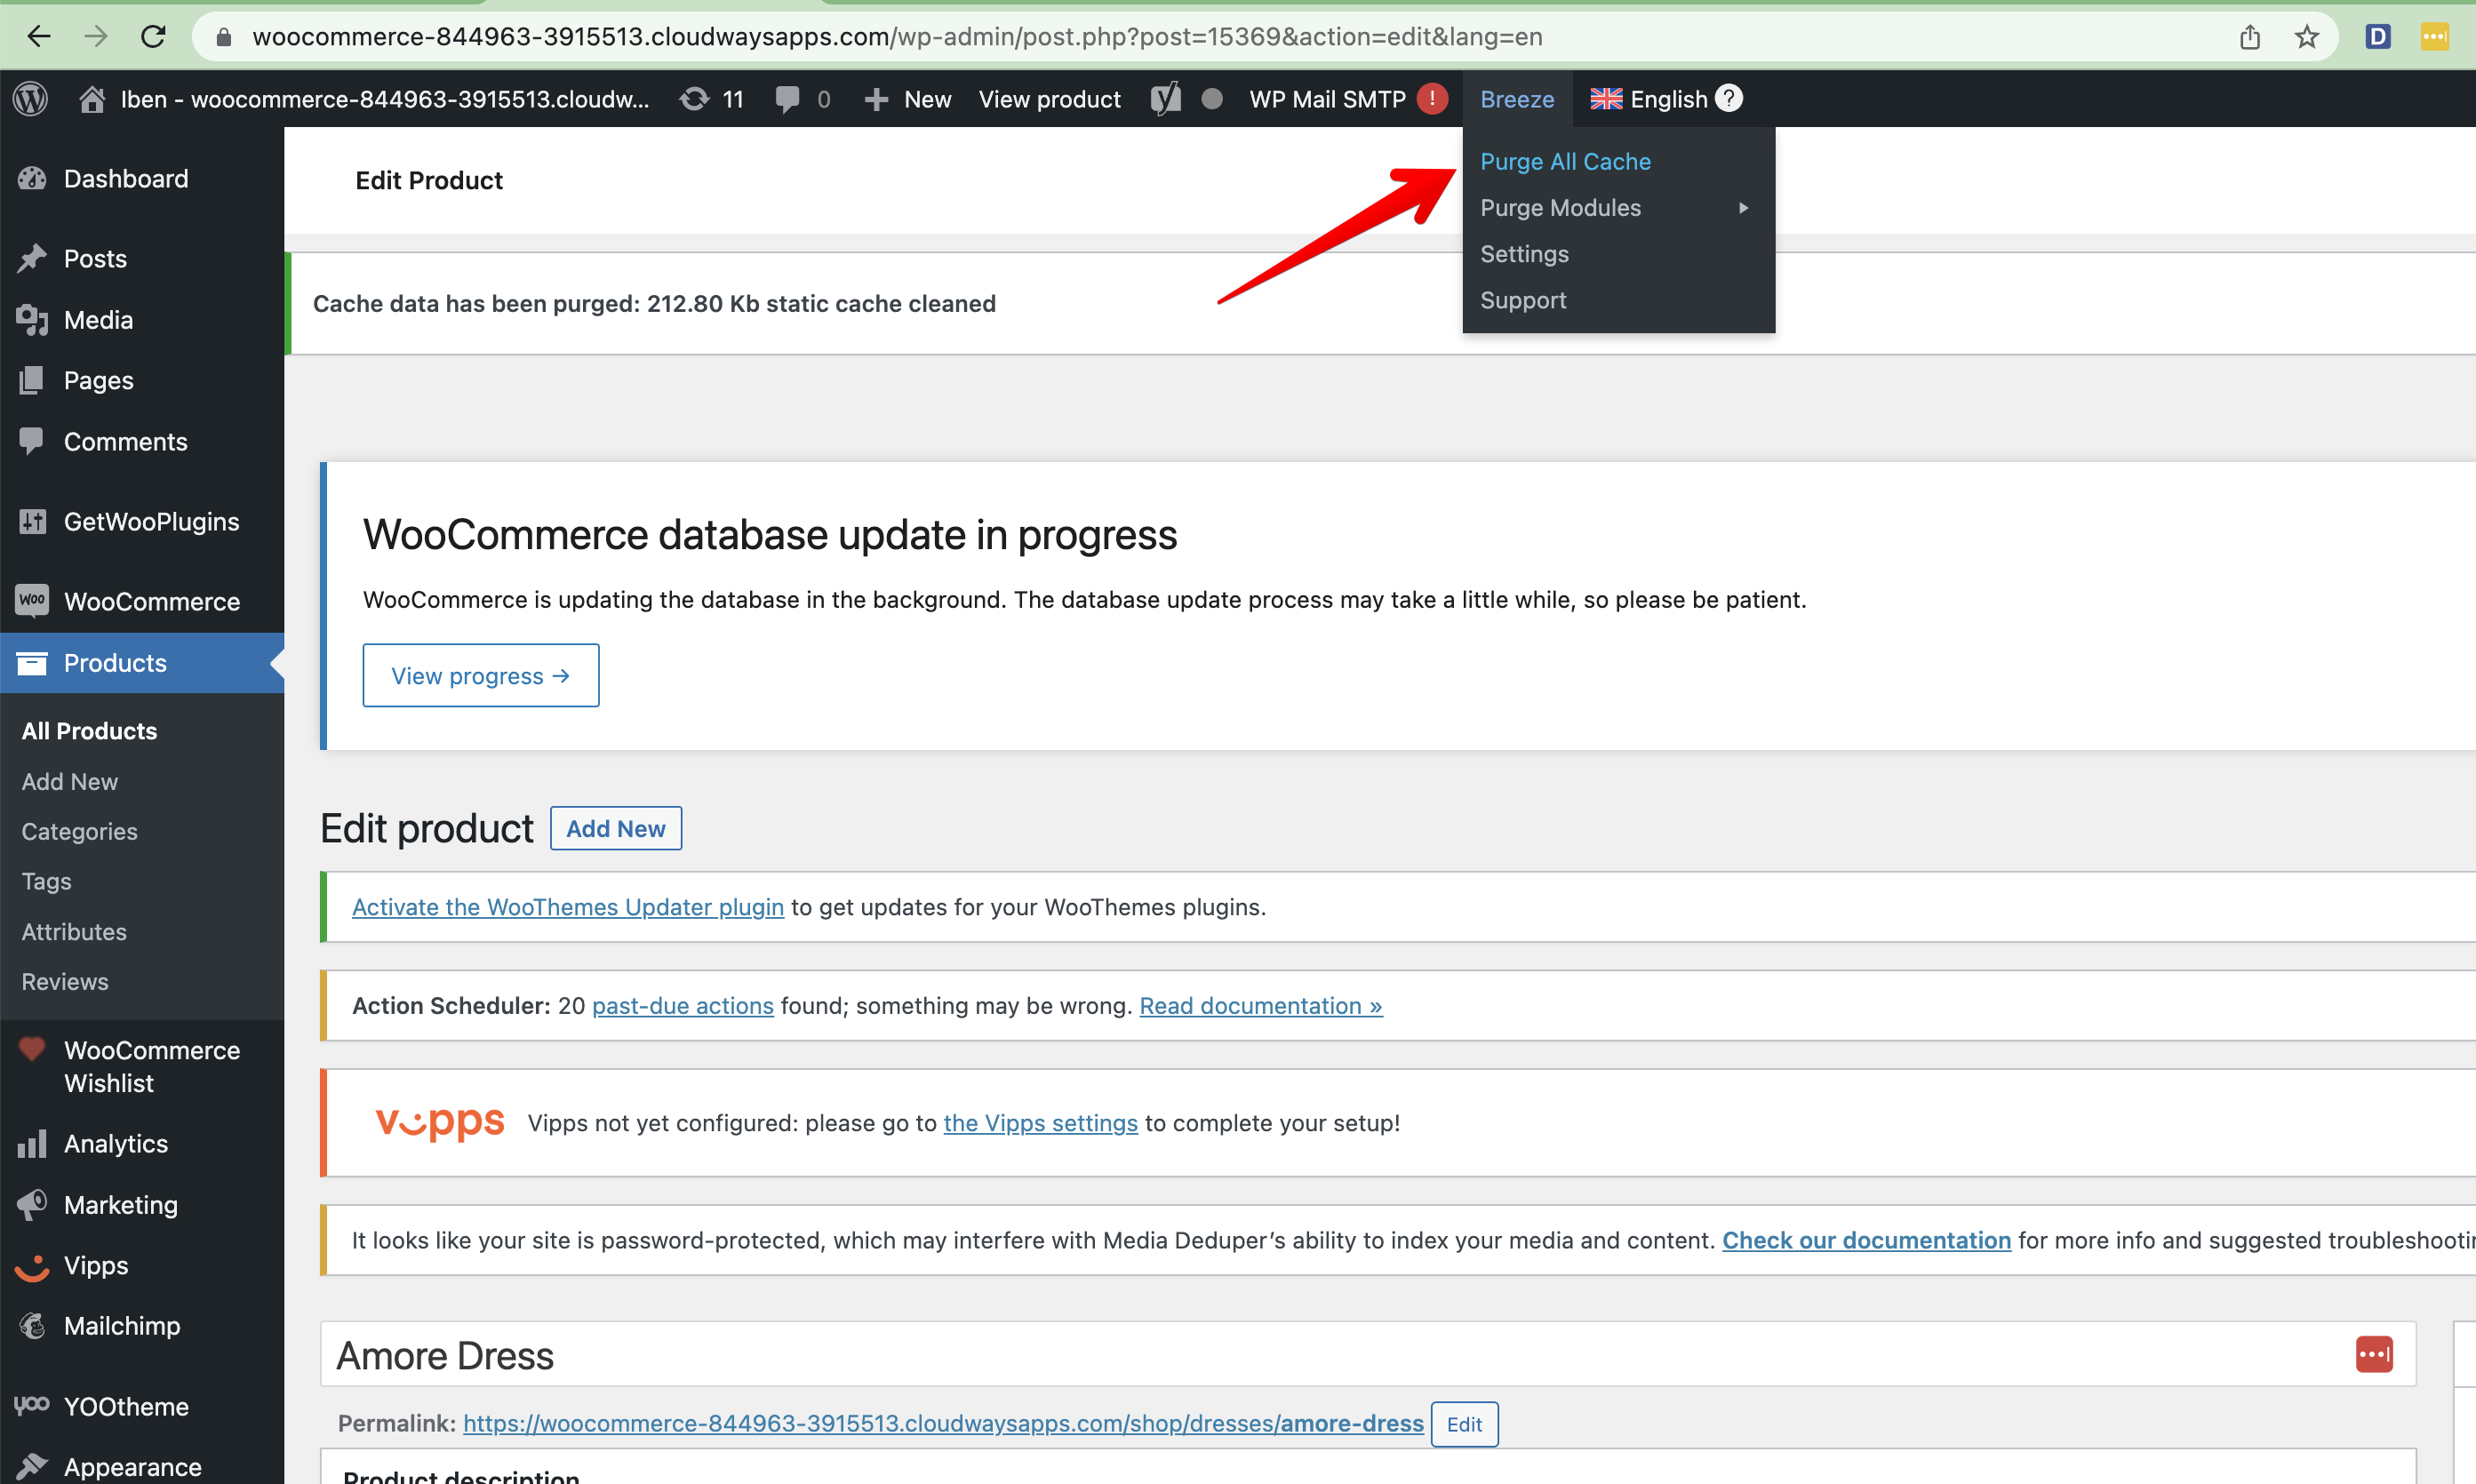Click the Mailchimp monkey icon
The width and height of the screenshot is (2476, 1484).
pos(32,1326)
